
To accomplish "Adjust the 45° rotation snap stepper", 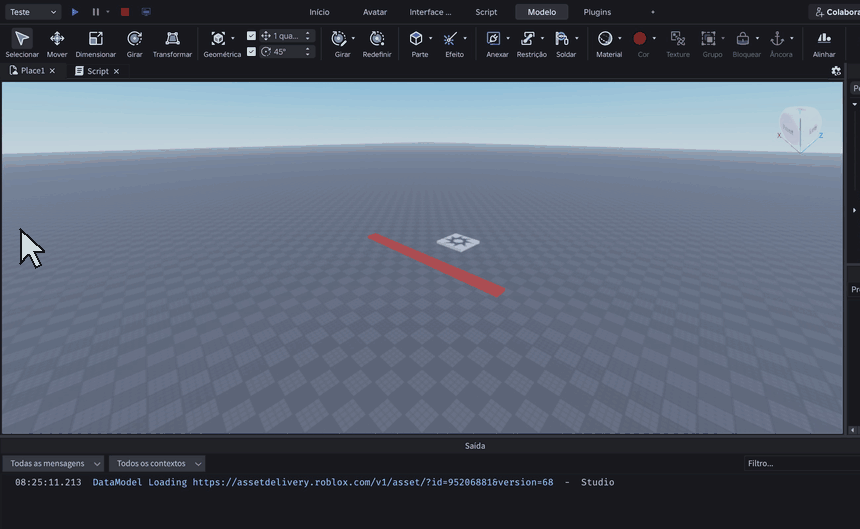I will (x=308, y=52).
